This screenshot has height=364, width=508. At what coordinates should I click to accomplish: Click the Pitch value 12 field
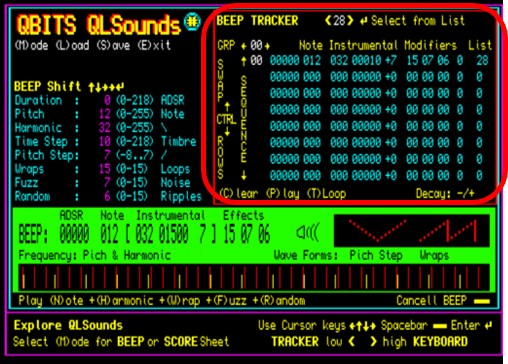105,114
